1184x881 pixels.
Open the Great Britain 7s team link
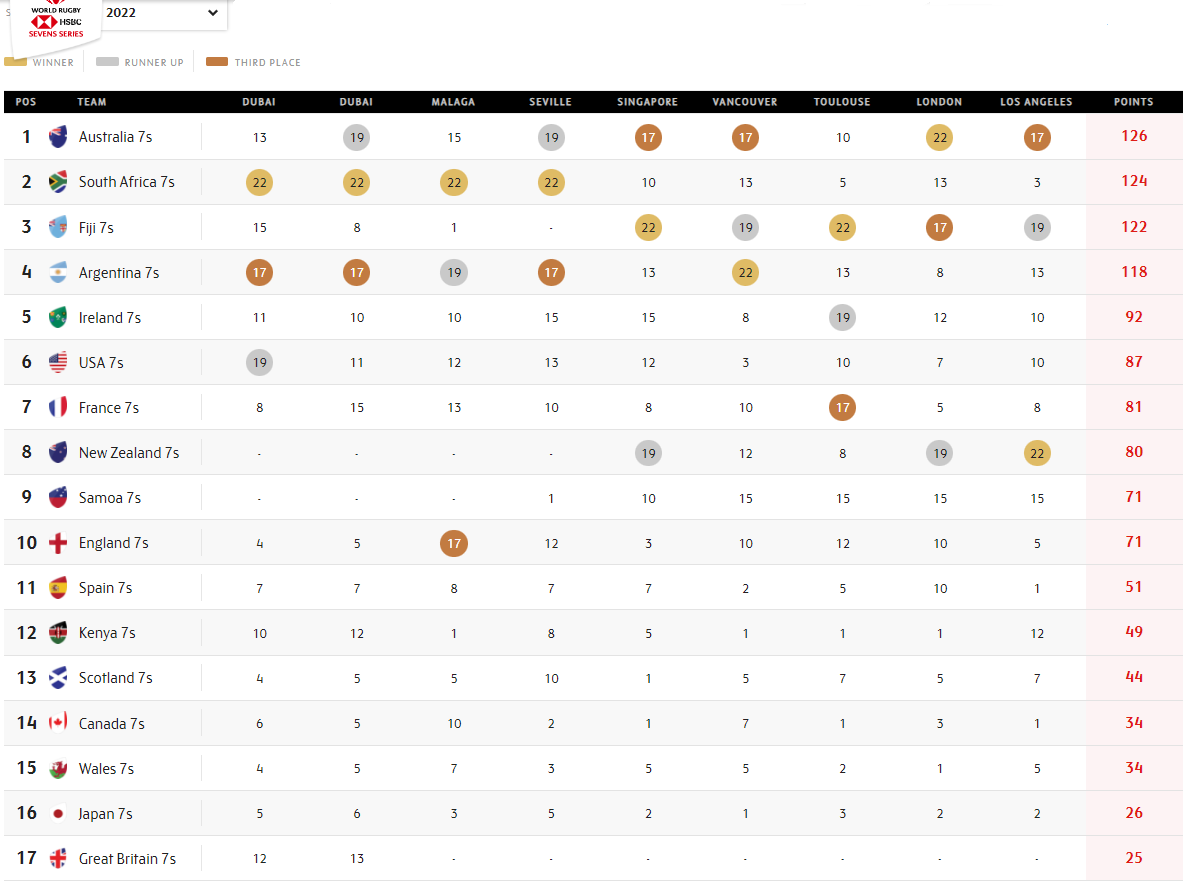point(127,858)
